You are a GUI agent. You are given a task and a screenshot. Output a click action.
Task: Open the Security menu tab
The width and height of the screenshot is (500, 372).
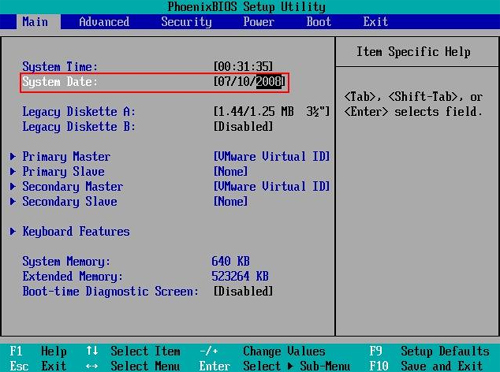click(x=186, y=22)
